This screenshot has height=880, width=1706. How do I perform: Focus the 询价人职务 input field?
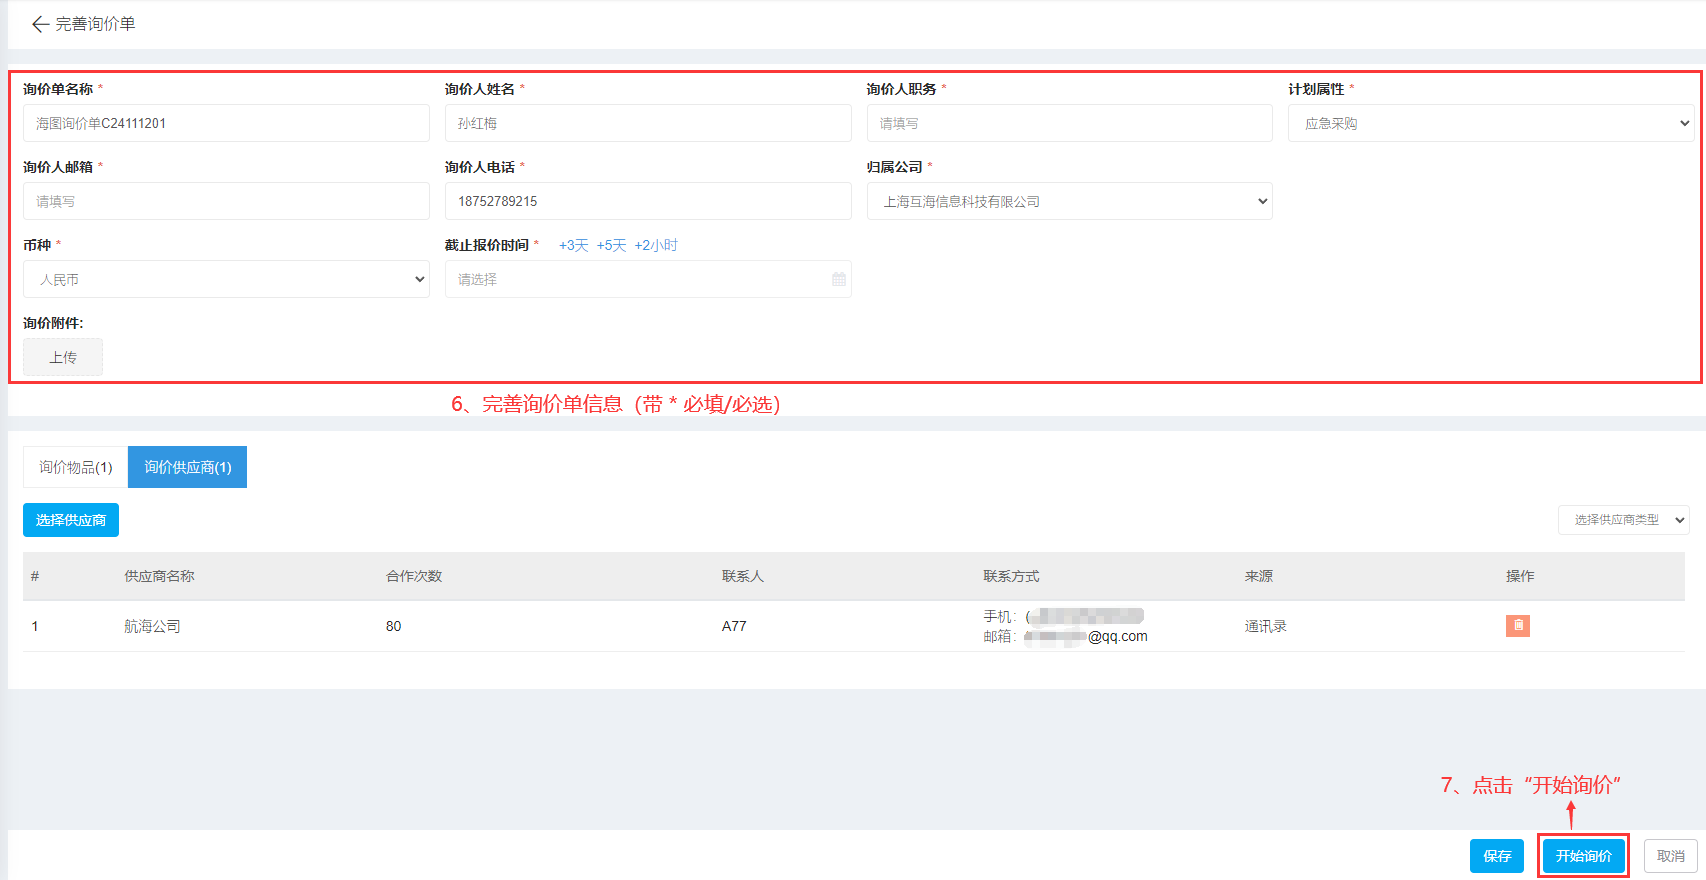click(1069, 123)
